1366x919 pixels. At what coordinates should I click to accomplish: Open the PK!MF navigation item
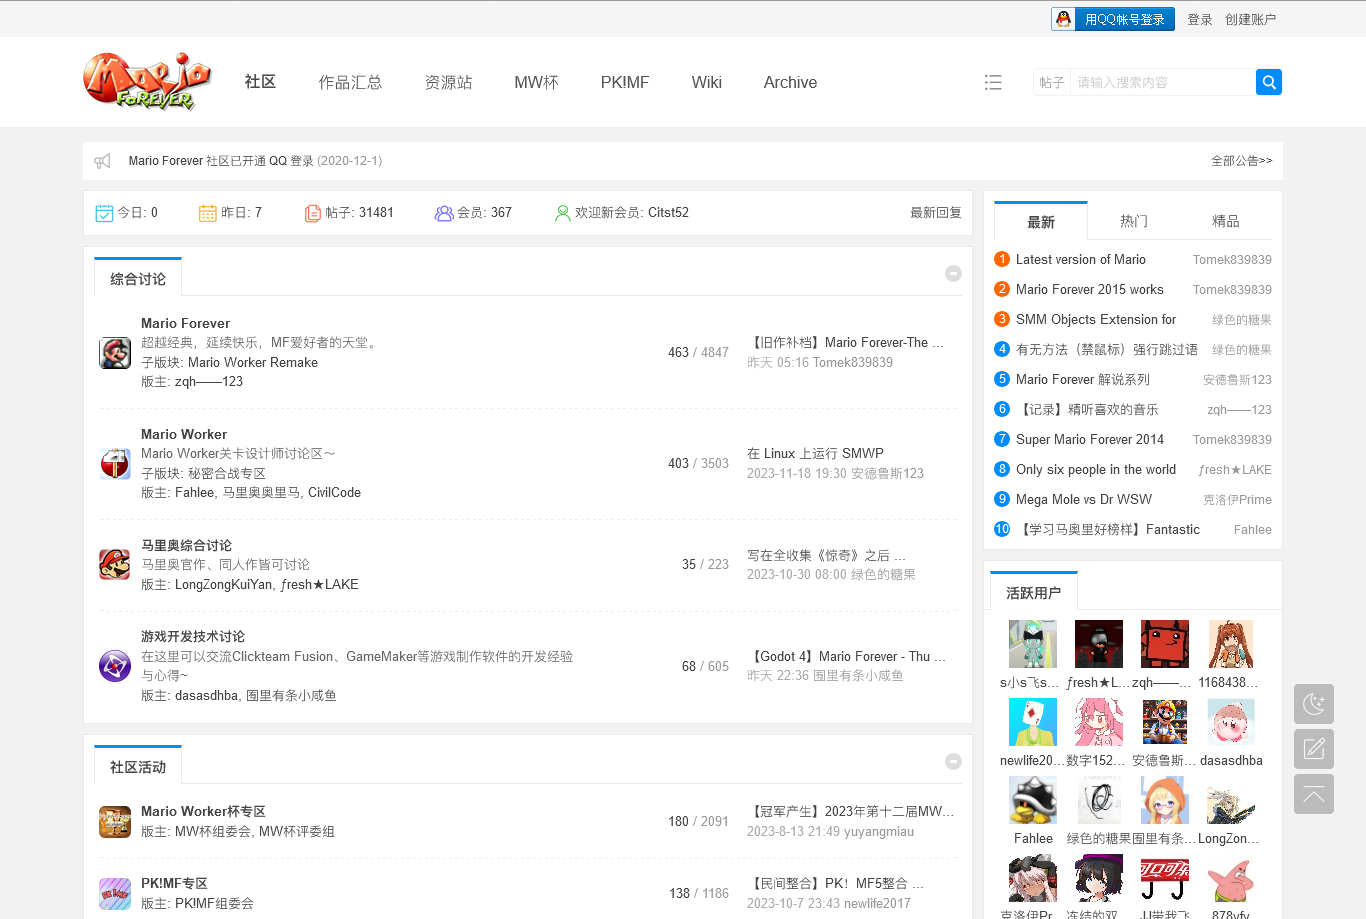(625, 82)
